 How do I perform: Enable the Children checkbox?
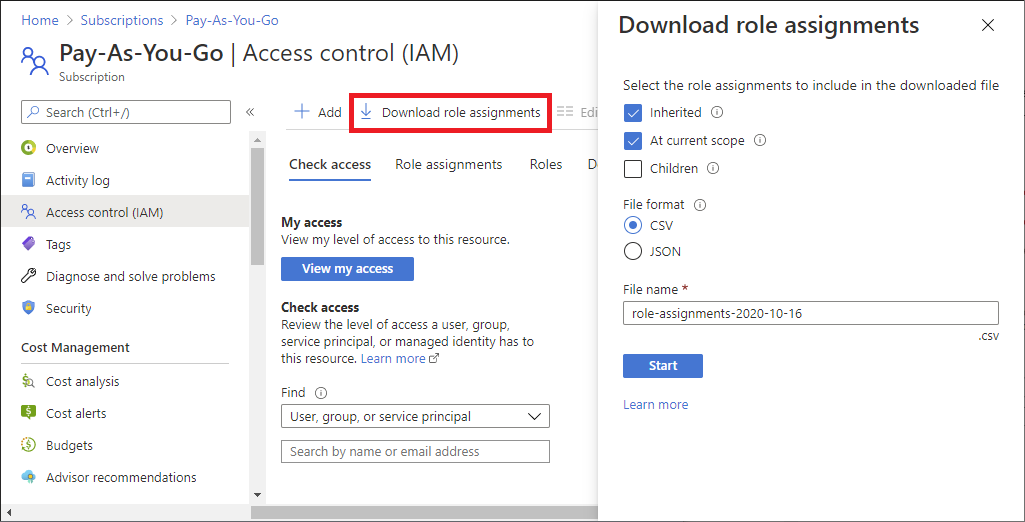(x=632, y=169)
